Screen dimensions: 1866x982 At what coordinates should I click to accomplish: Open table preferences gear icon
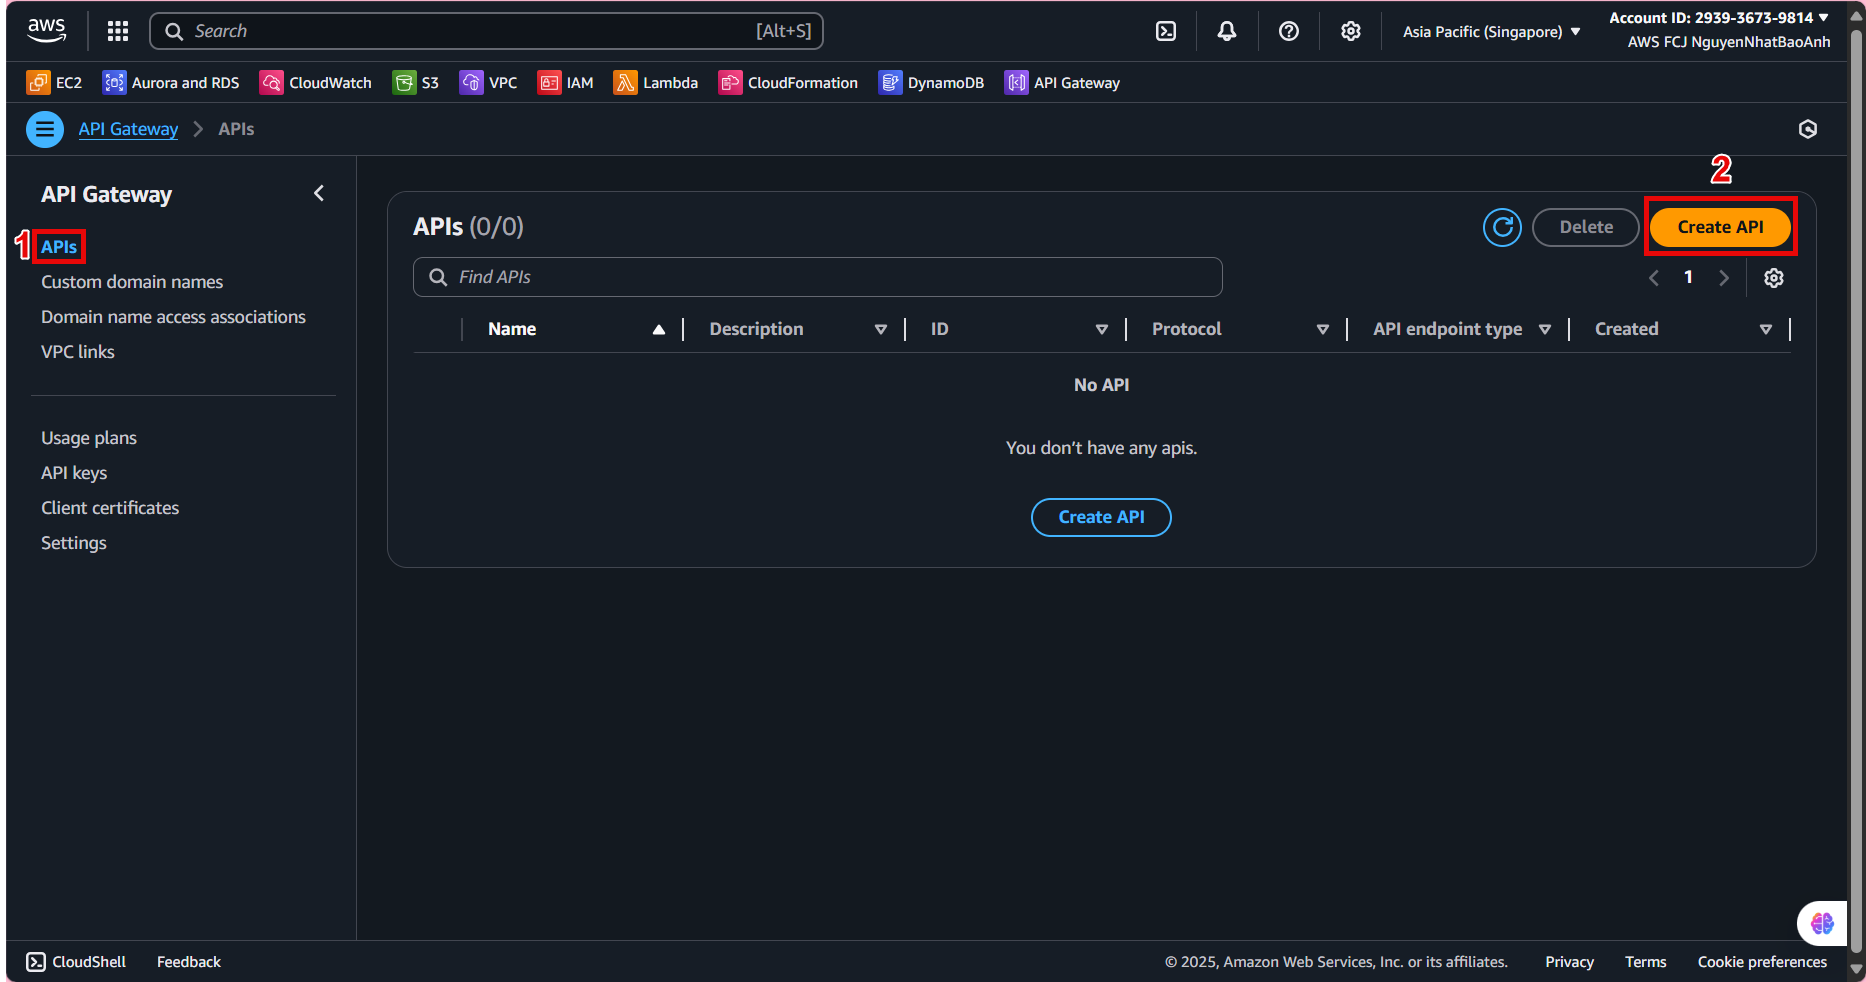1774,278
